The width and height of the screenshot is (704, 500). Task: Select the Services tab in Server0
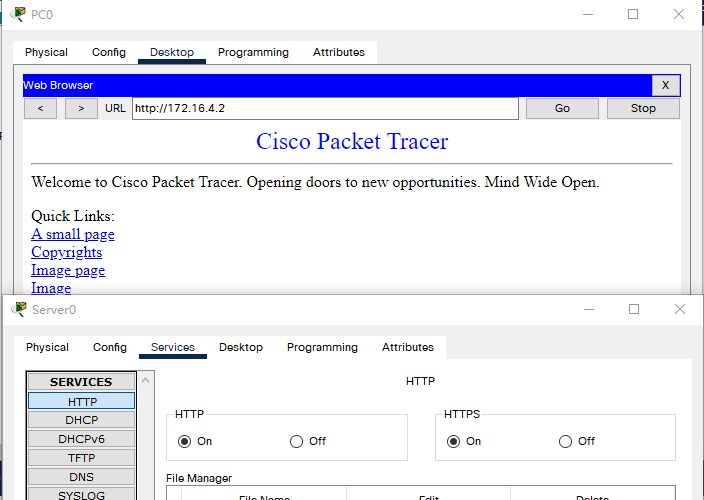pos(173,347)
